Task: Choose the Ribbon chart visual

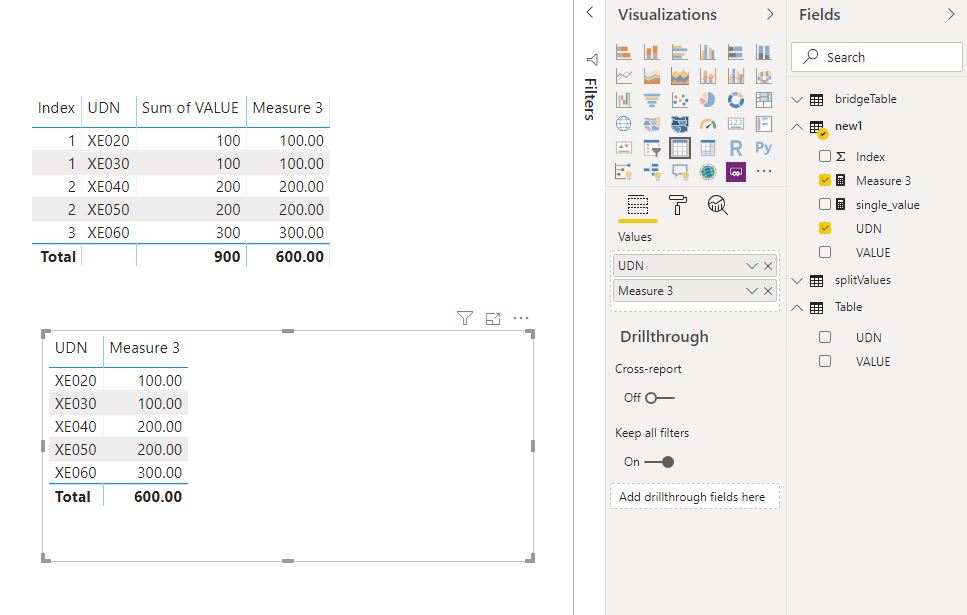Action: tap(763, 76)
